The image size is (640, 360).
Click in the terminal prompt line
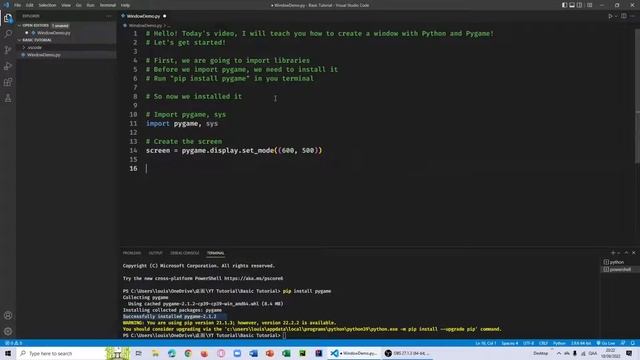click(x=204, y=336)
